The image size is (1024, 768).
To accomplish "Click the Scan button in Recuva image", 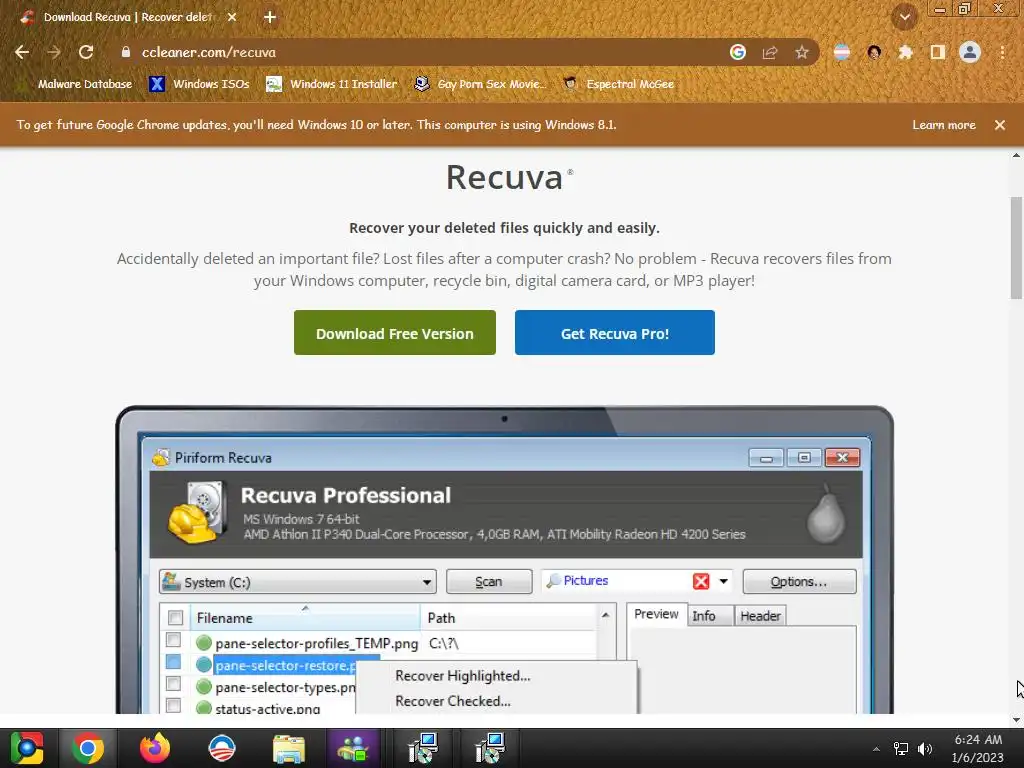I will [488, 581].
